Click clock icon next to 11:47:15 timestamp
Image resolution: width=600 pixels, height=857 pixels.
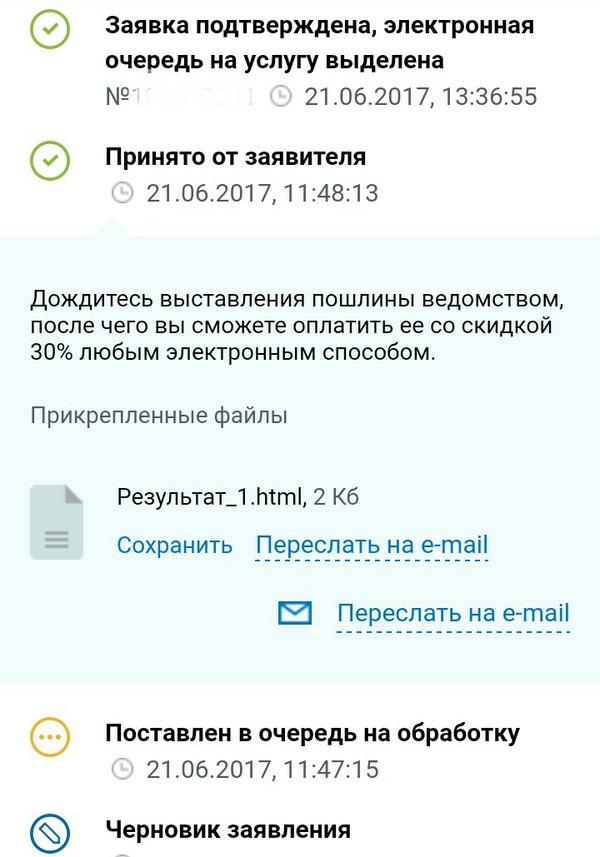pyautogui.click(x=122, y=770)
